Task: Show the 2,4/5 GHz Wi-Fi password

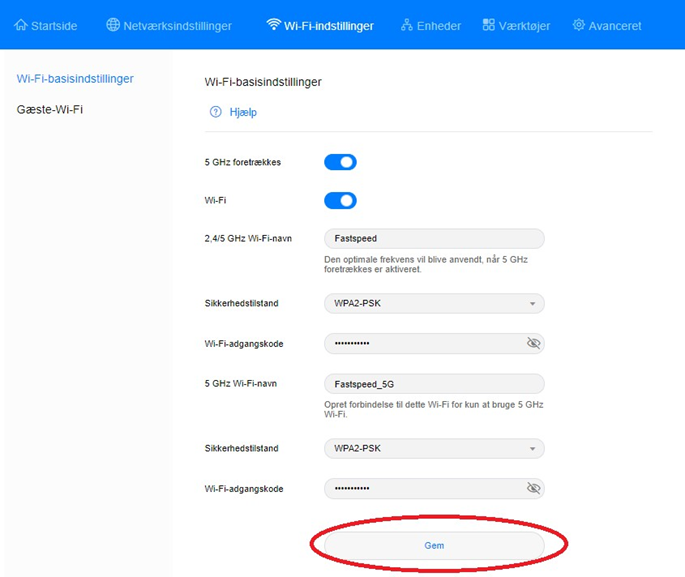Action: coord(533,343)
